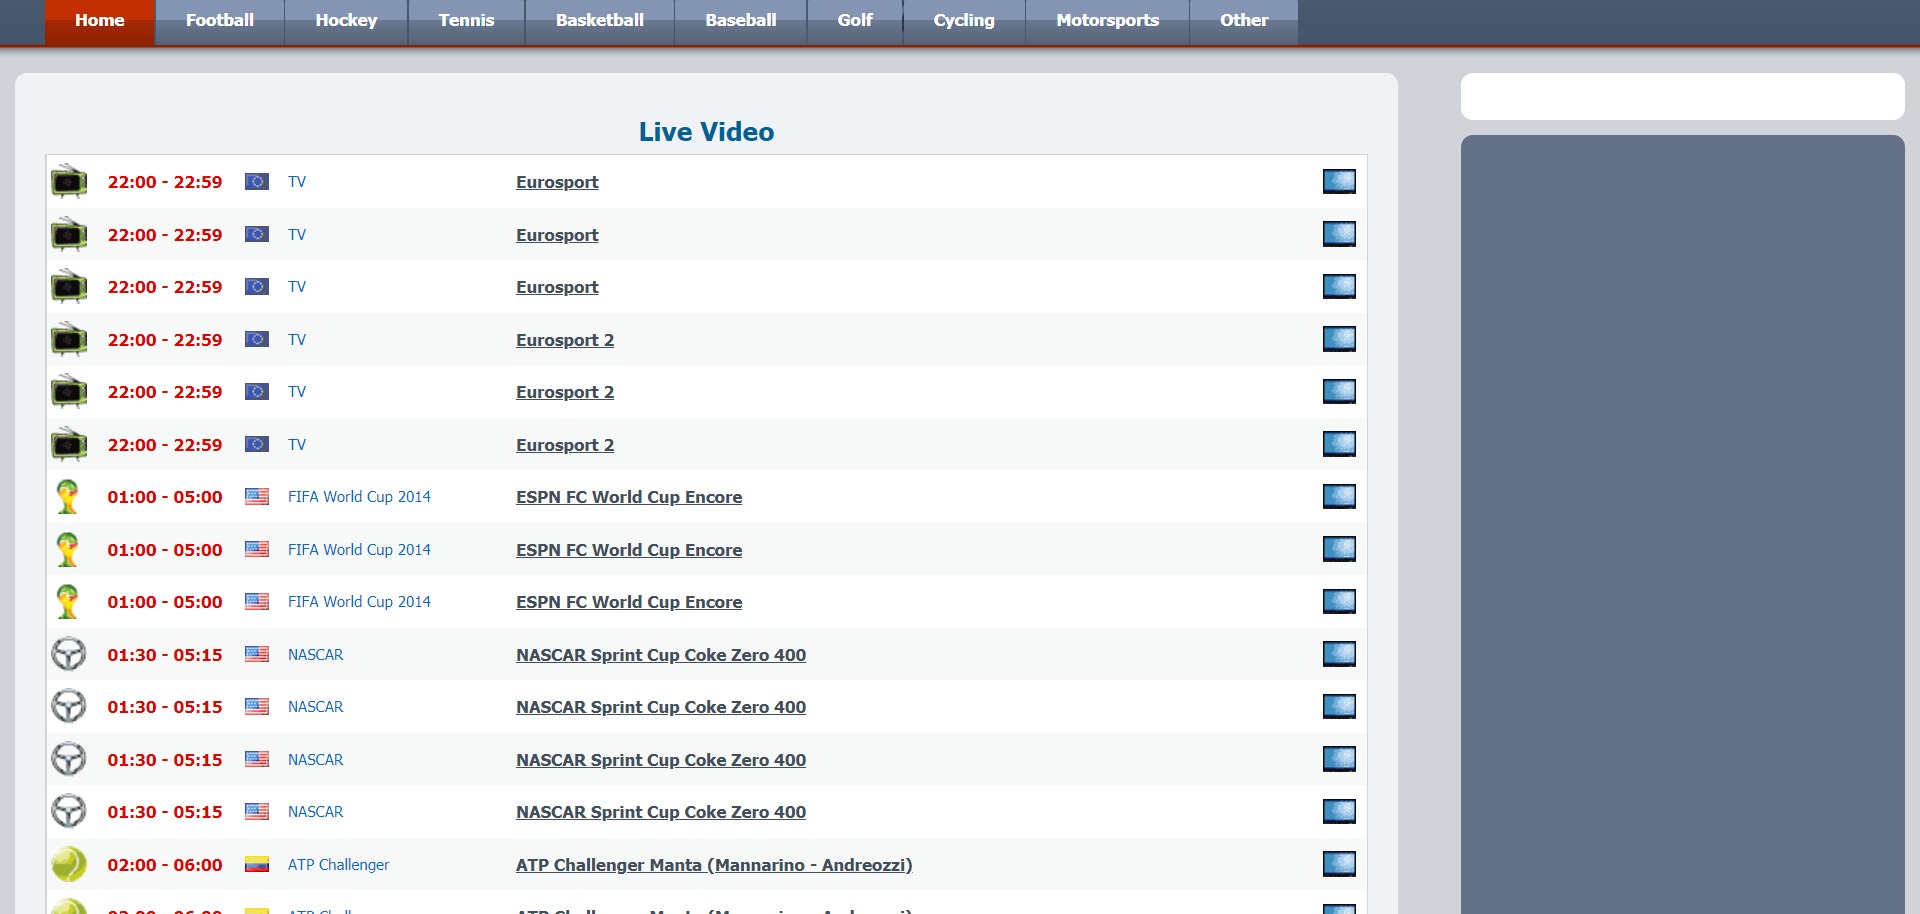Click the US flag in the third NASCAR row

(257, 759)
